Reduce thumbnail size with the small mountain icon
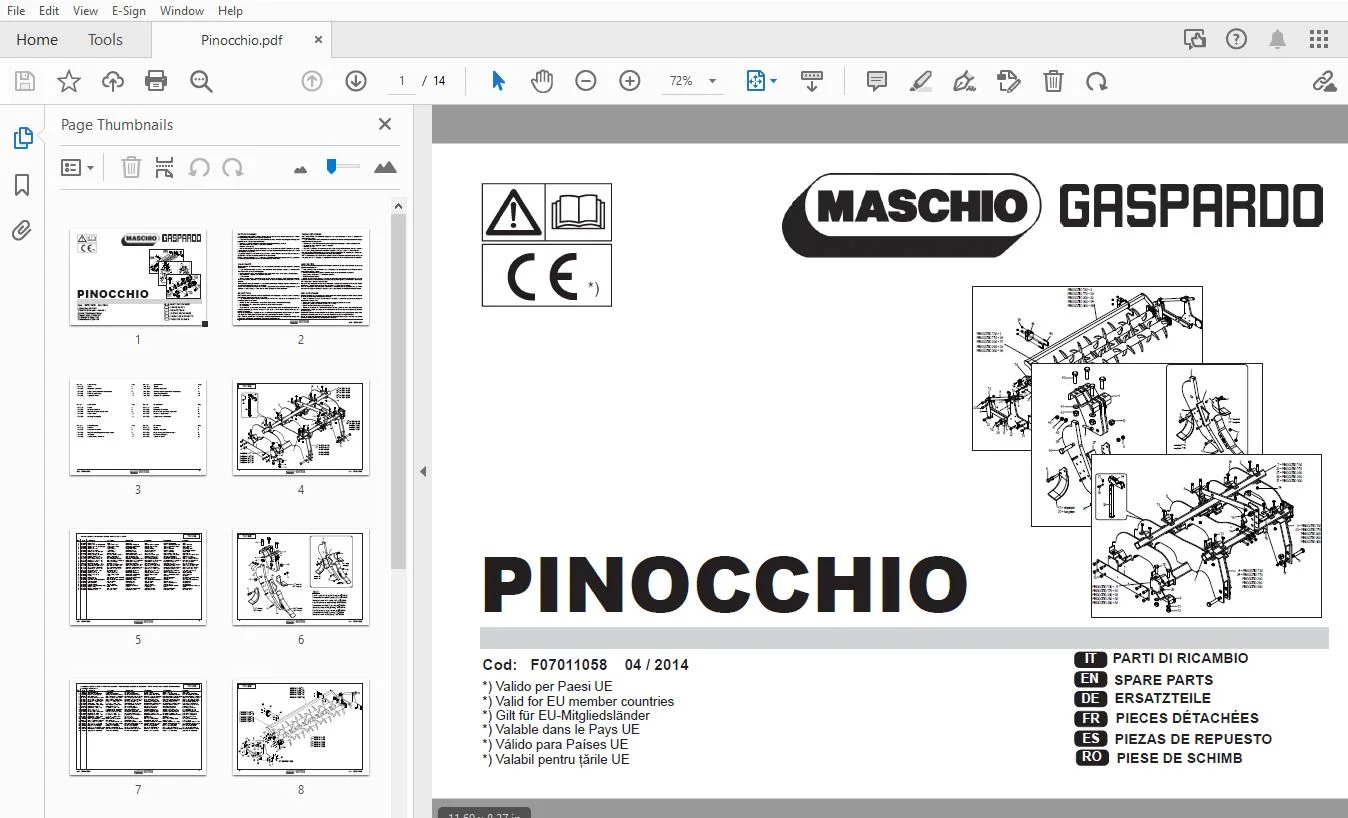This screenshot has height=818, width=1348. coord(301,169)
